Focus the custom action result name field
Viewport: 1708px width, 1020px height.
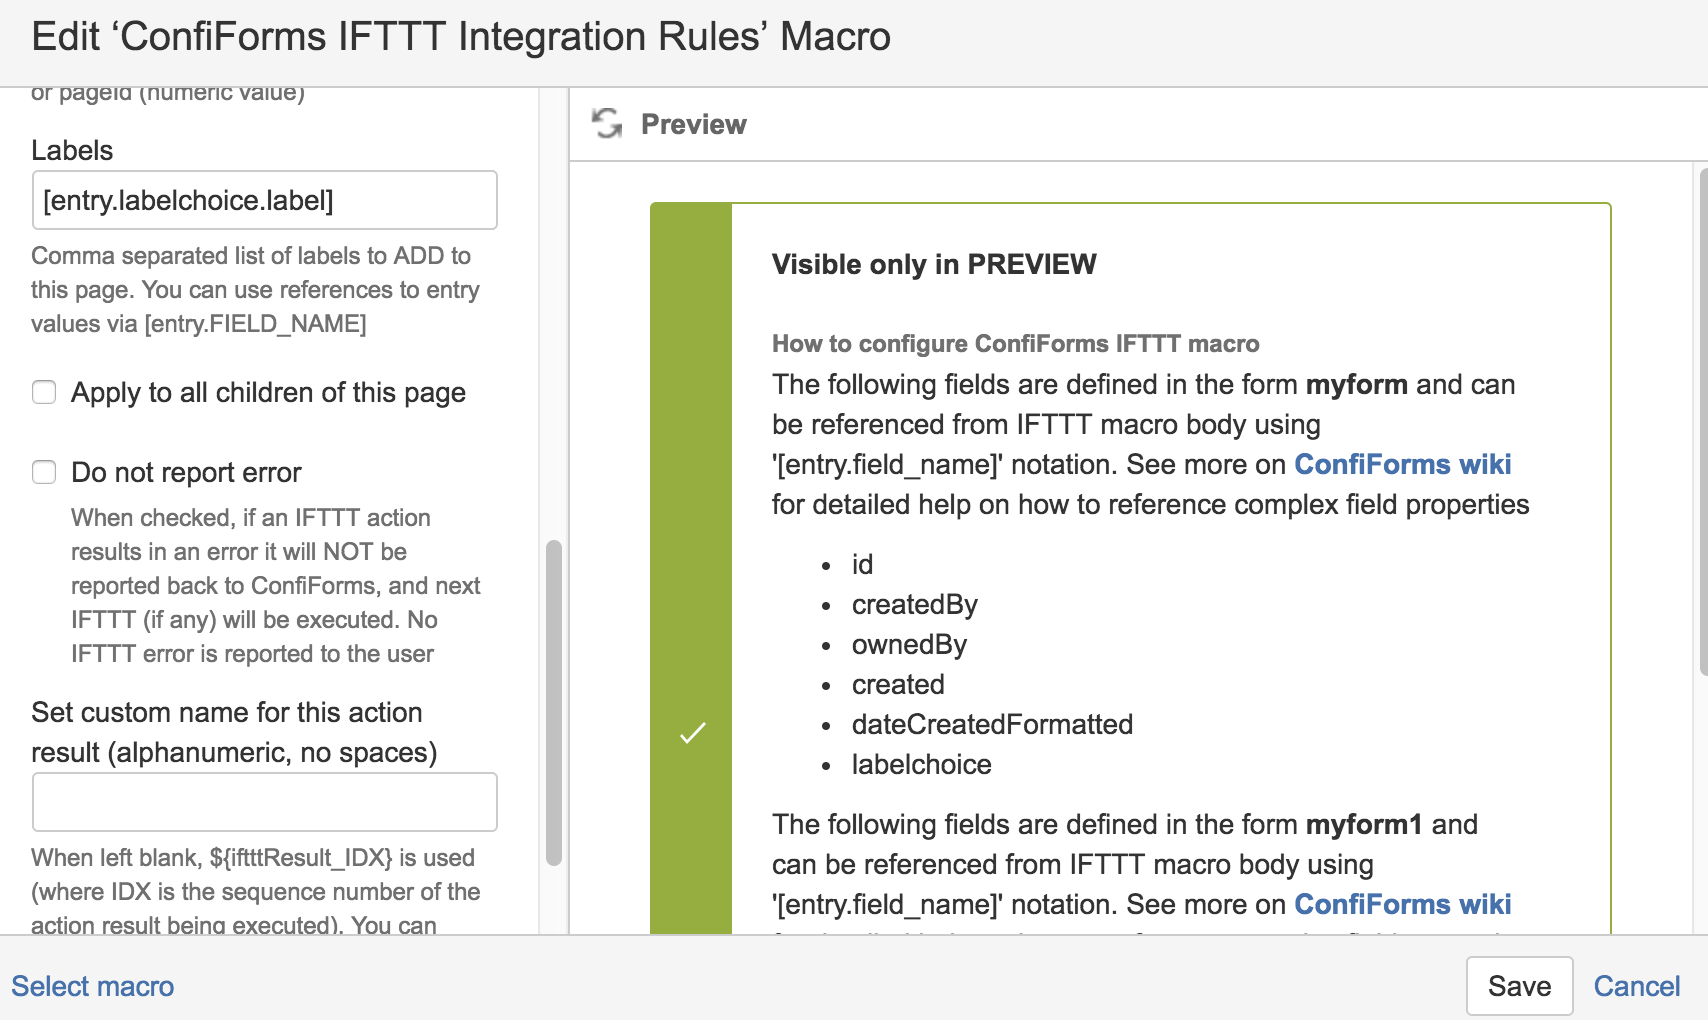[x=265, y=802]
